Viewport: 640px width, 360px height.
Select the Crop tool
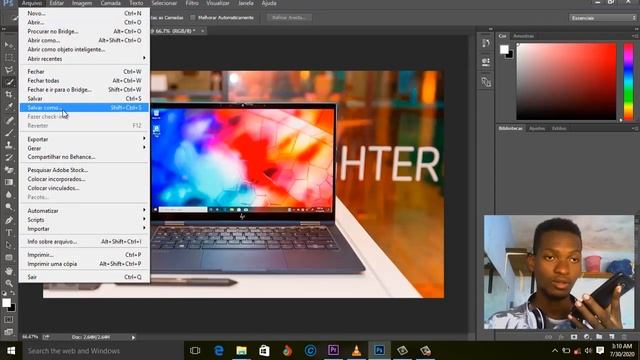coord(9,95)
